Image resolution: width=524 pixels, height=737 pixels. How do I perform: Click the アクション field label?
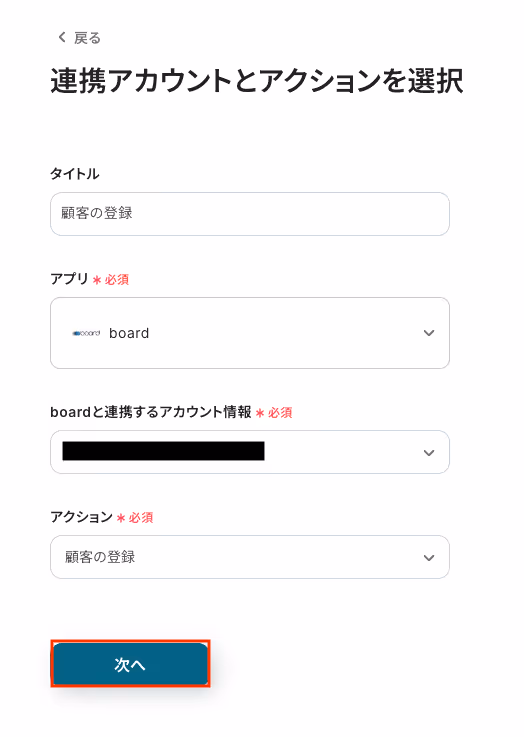[81, 517]
